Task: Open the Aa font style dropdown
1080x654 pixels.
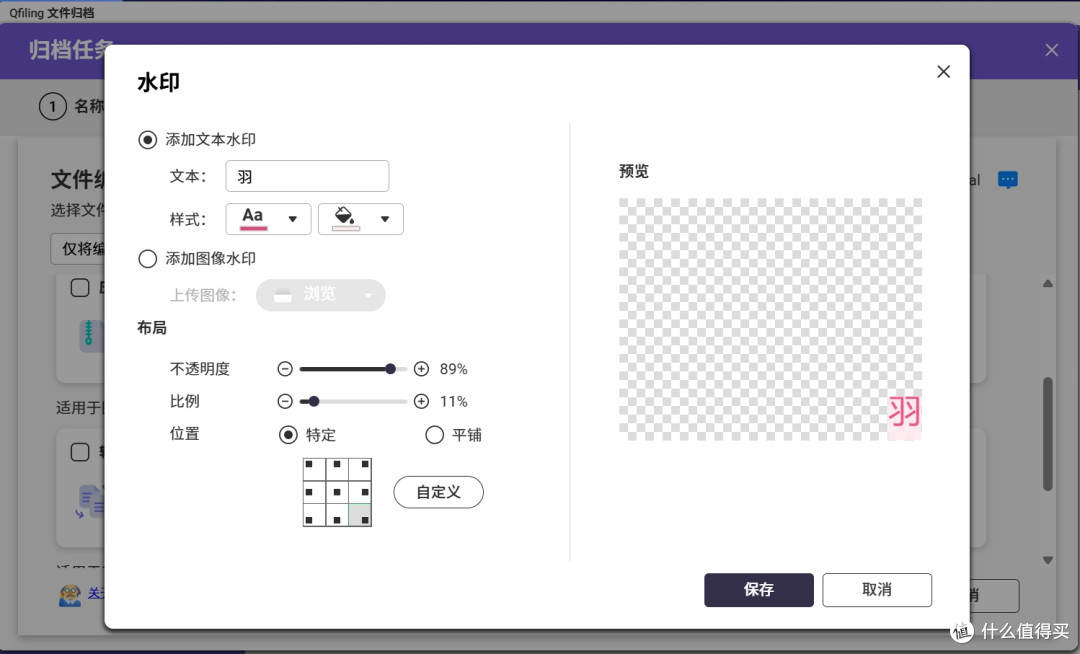Action: 269,219
